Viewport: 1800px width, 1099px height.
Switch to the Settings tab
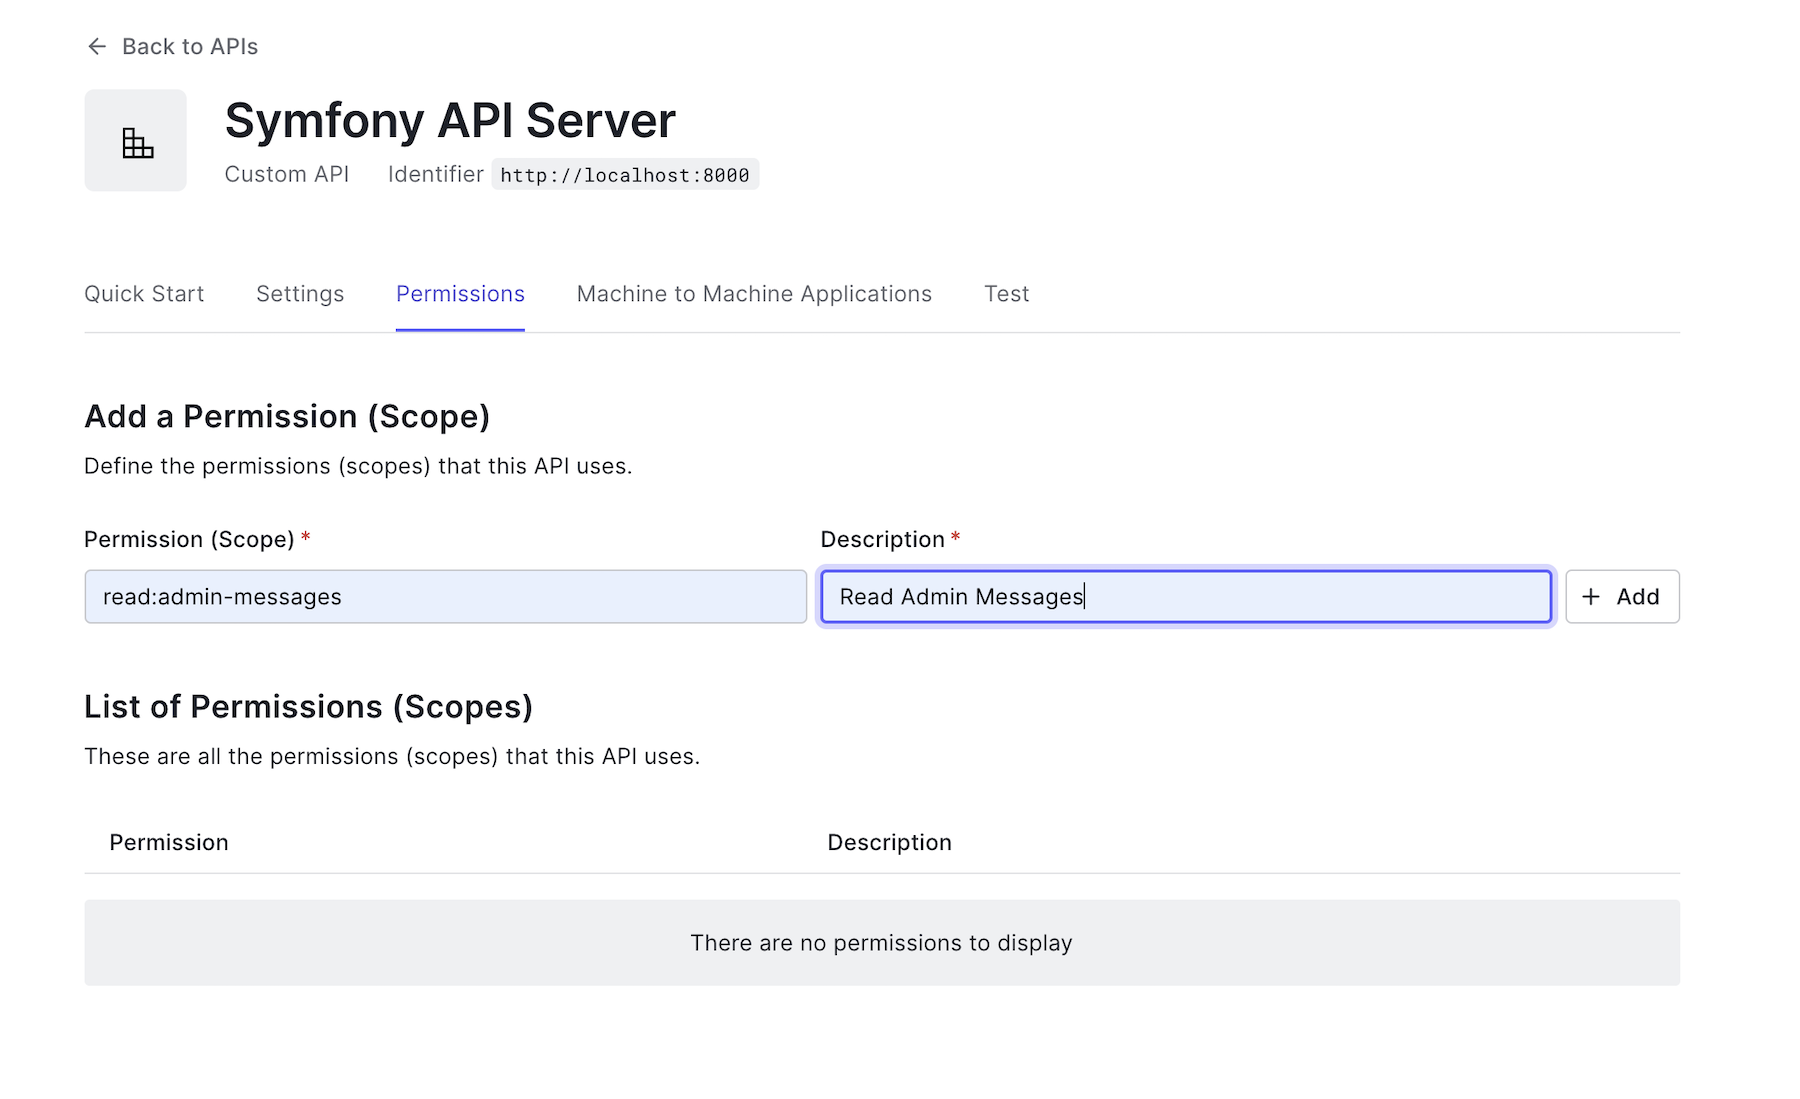click(300, 294)
